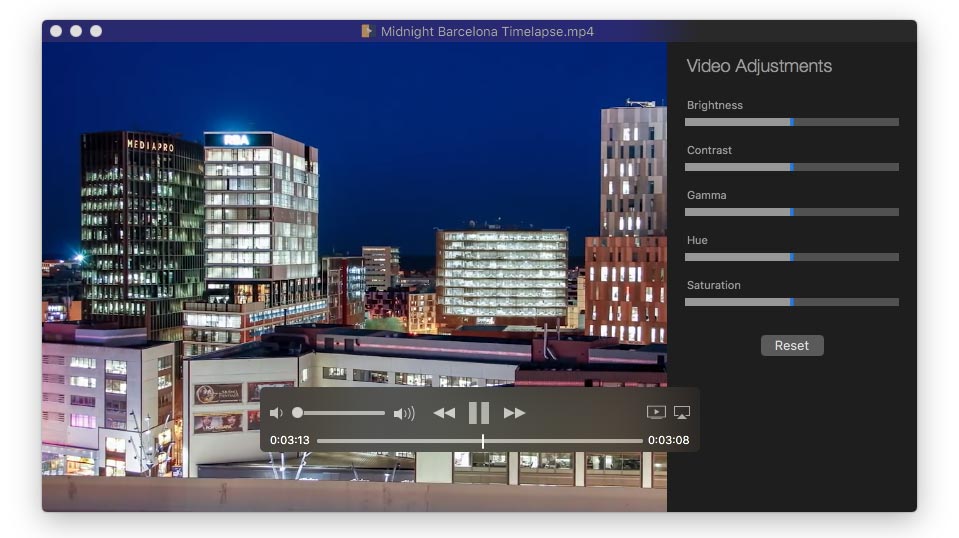The image size is (959, 538).
Task: Minimize the player window
Action: (x=76, y=31)
